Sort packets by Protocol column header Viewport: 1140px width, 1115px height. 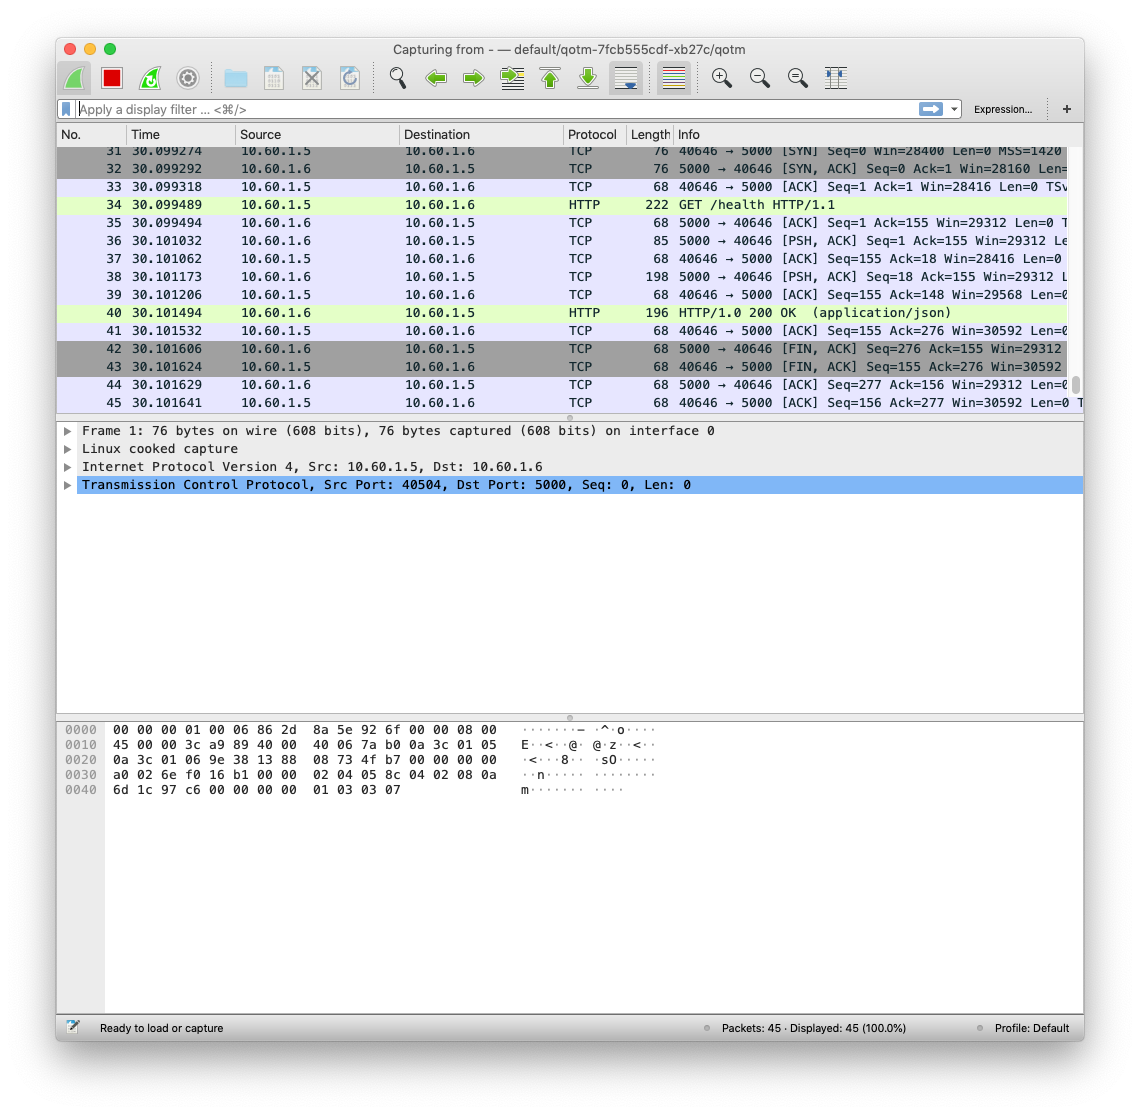coord(595,134)
